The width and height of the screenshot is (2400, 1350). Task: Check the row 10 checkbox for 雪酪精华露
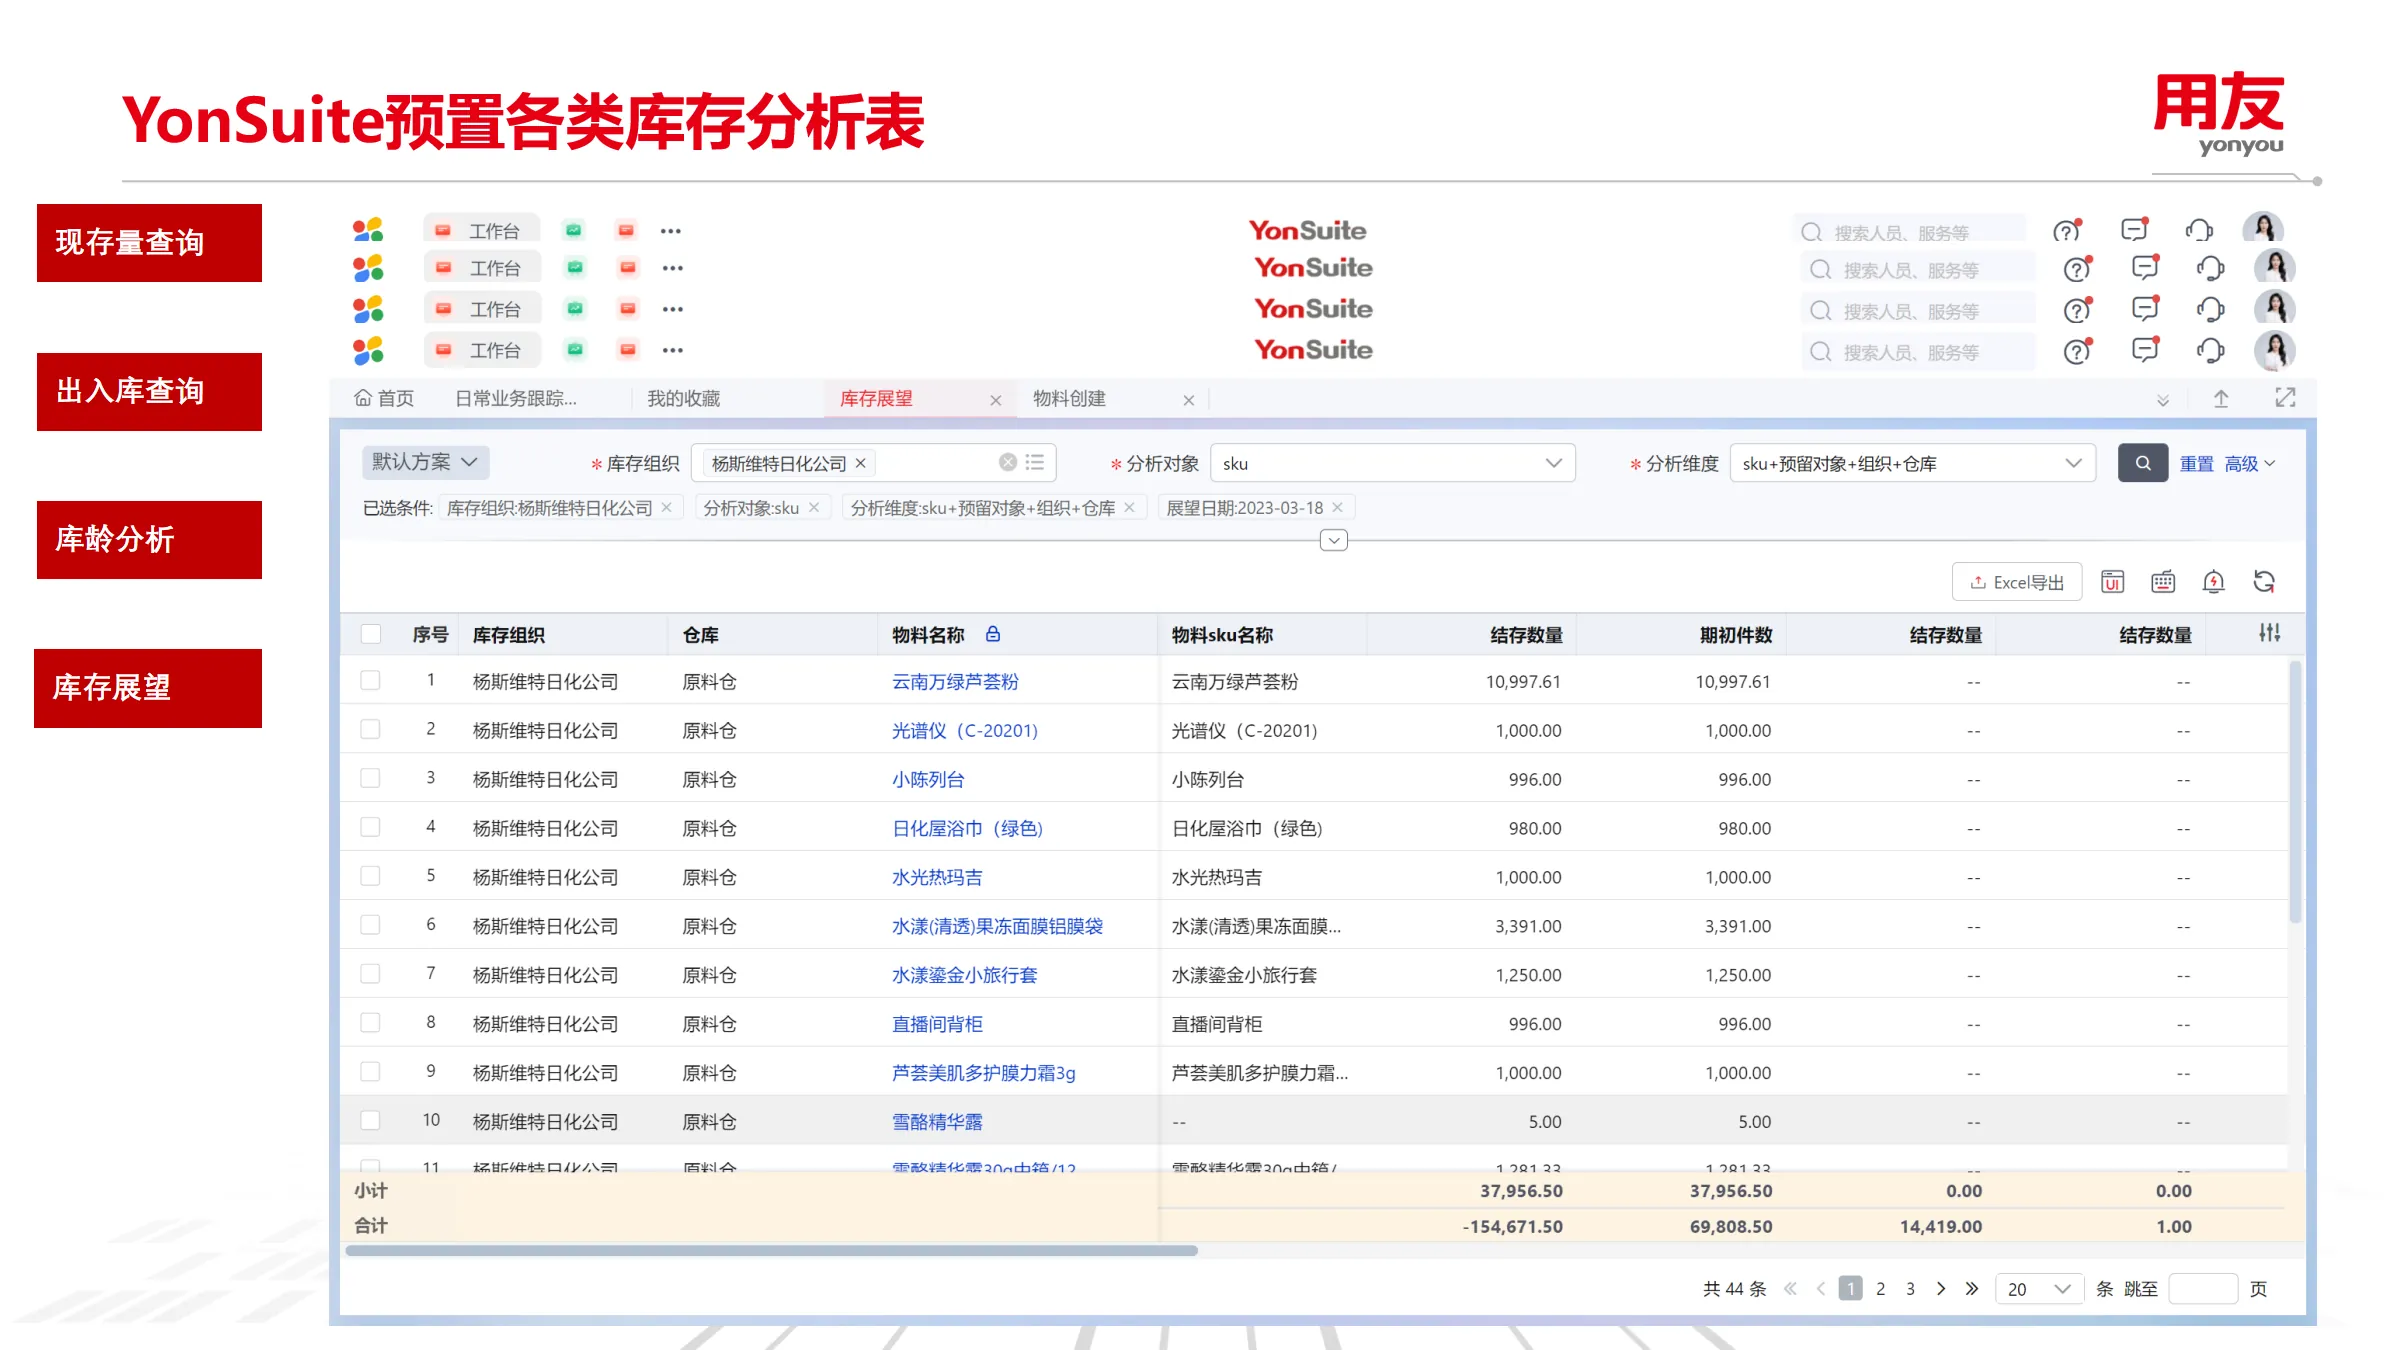click(370, 1120)
